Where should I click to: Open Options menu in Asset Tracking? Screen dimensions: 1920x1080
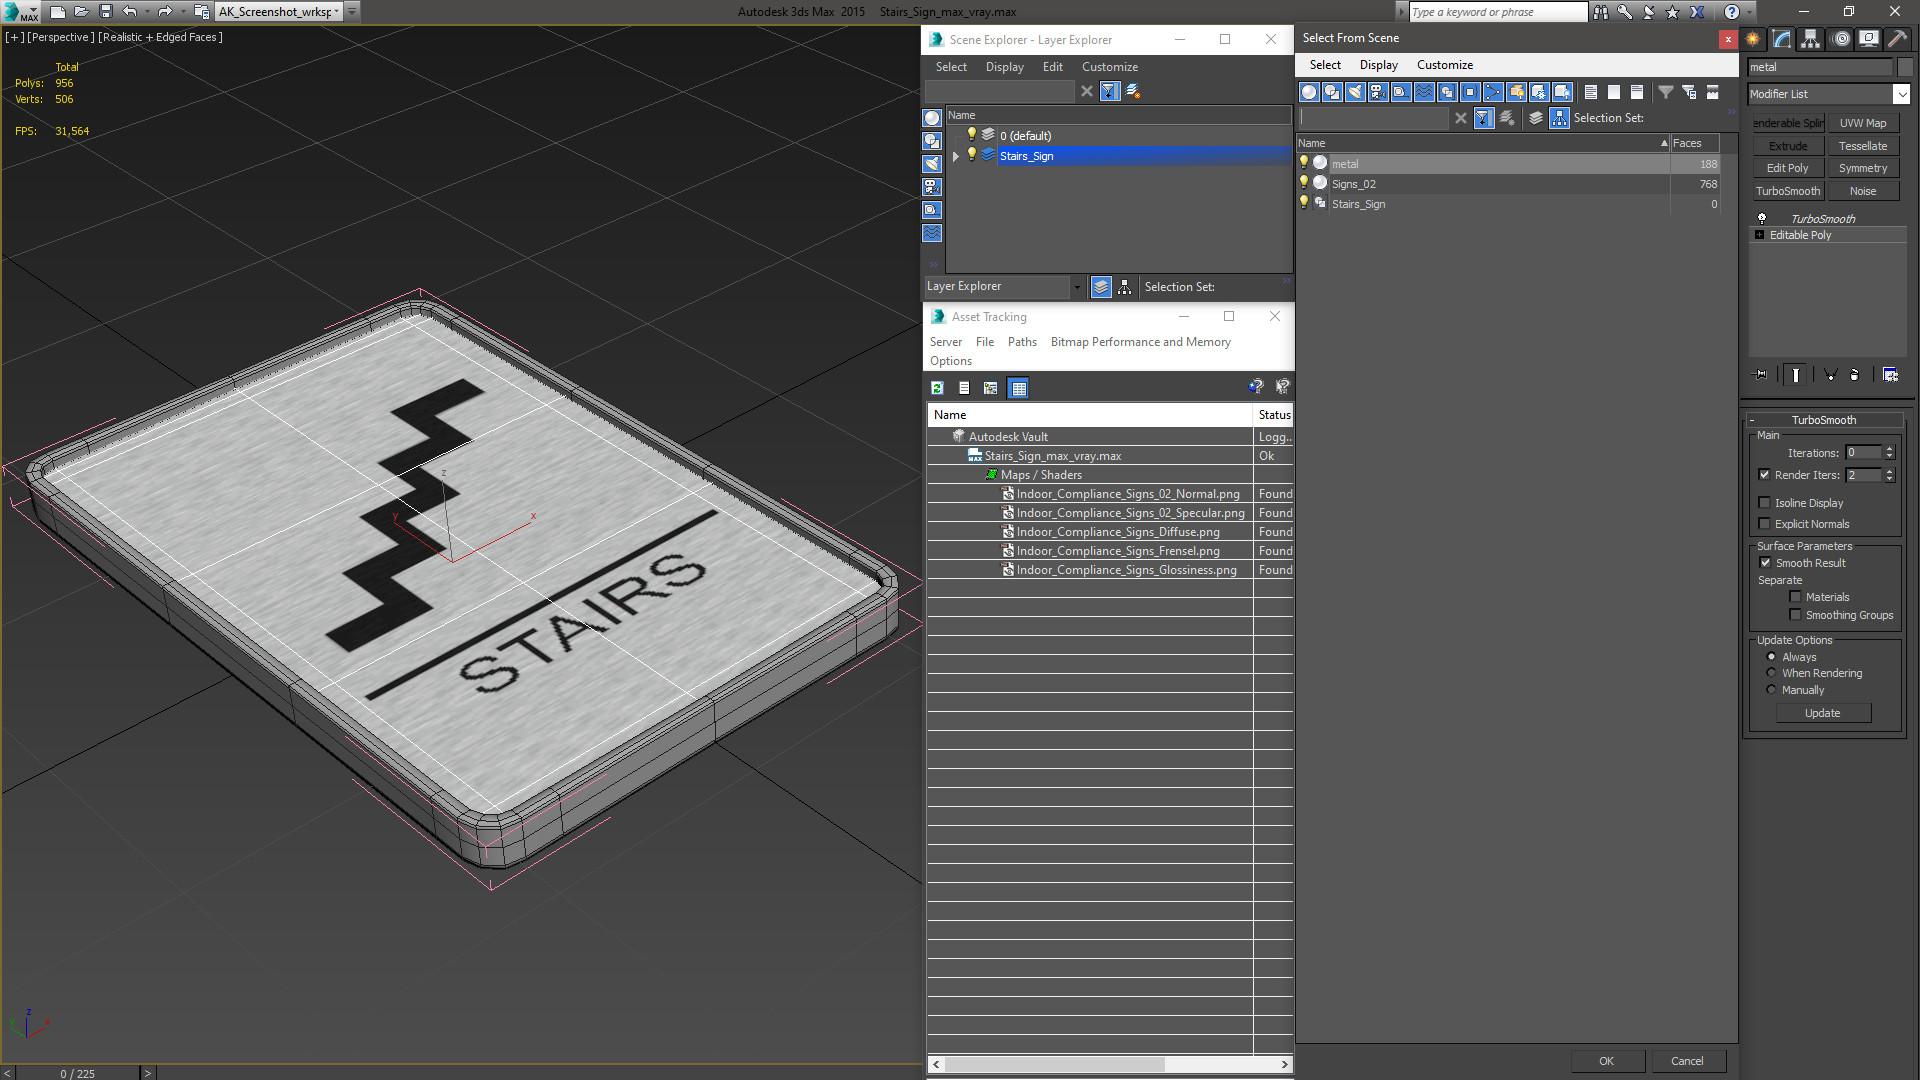pyautogui.click(x=950, y=361)
